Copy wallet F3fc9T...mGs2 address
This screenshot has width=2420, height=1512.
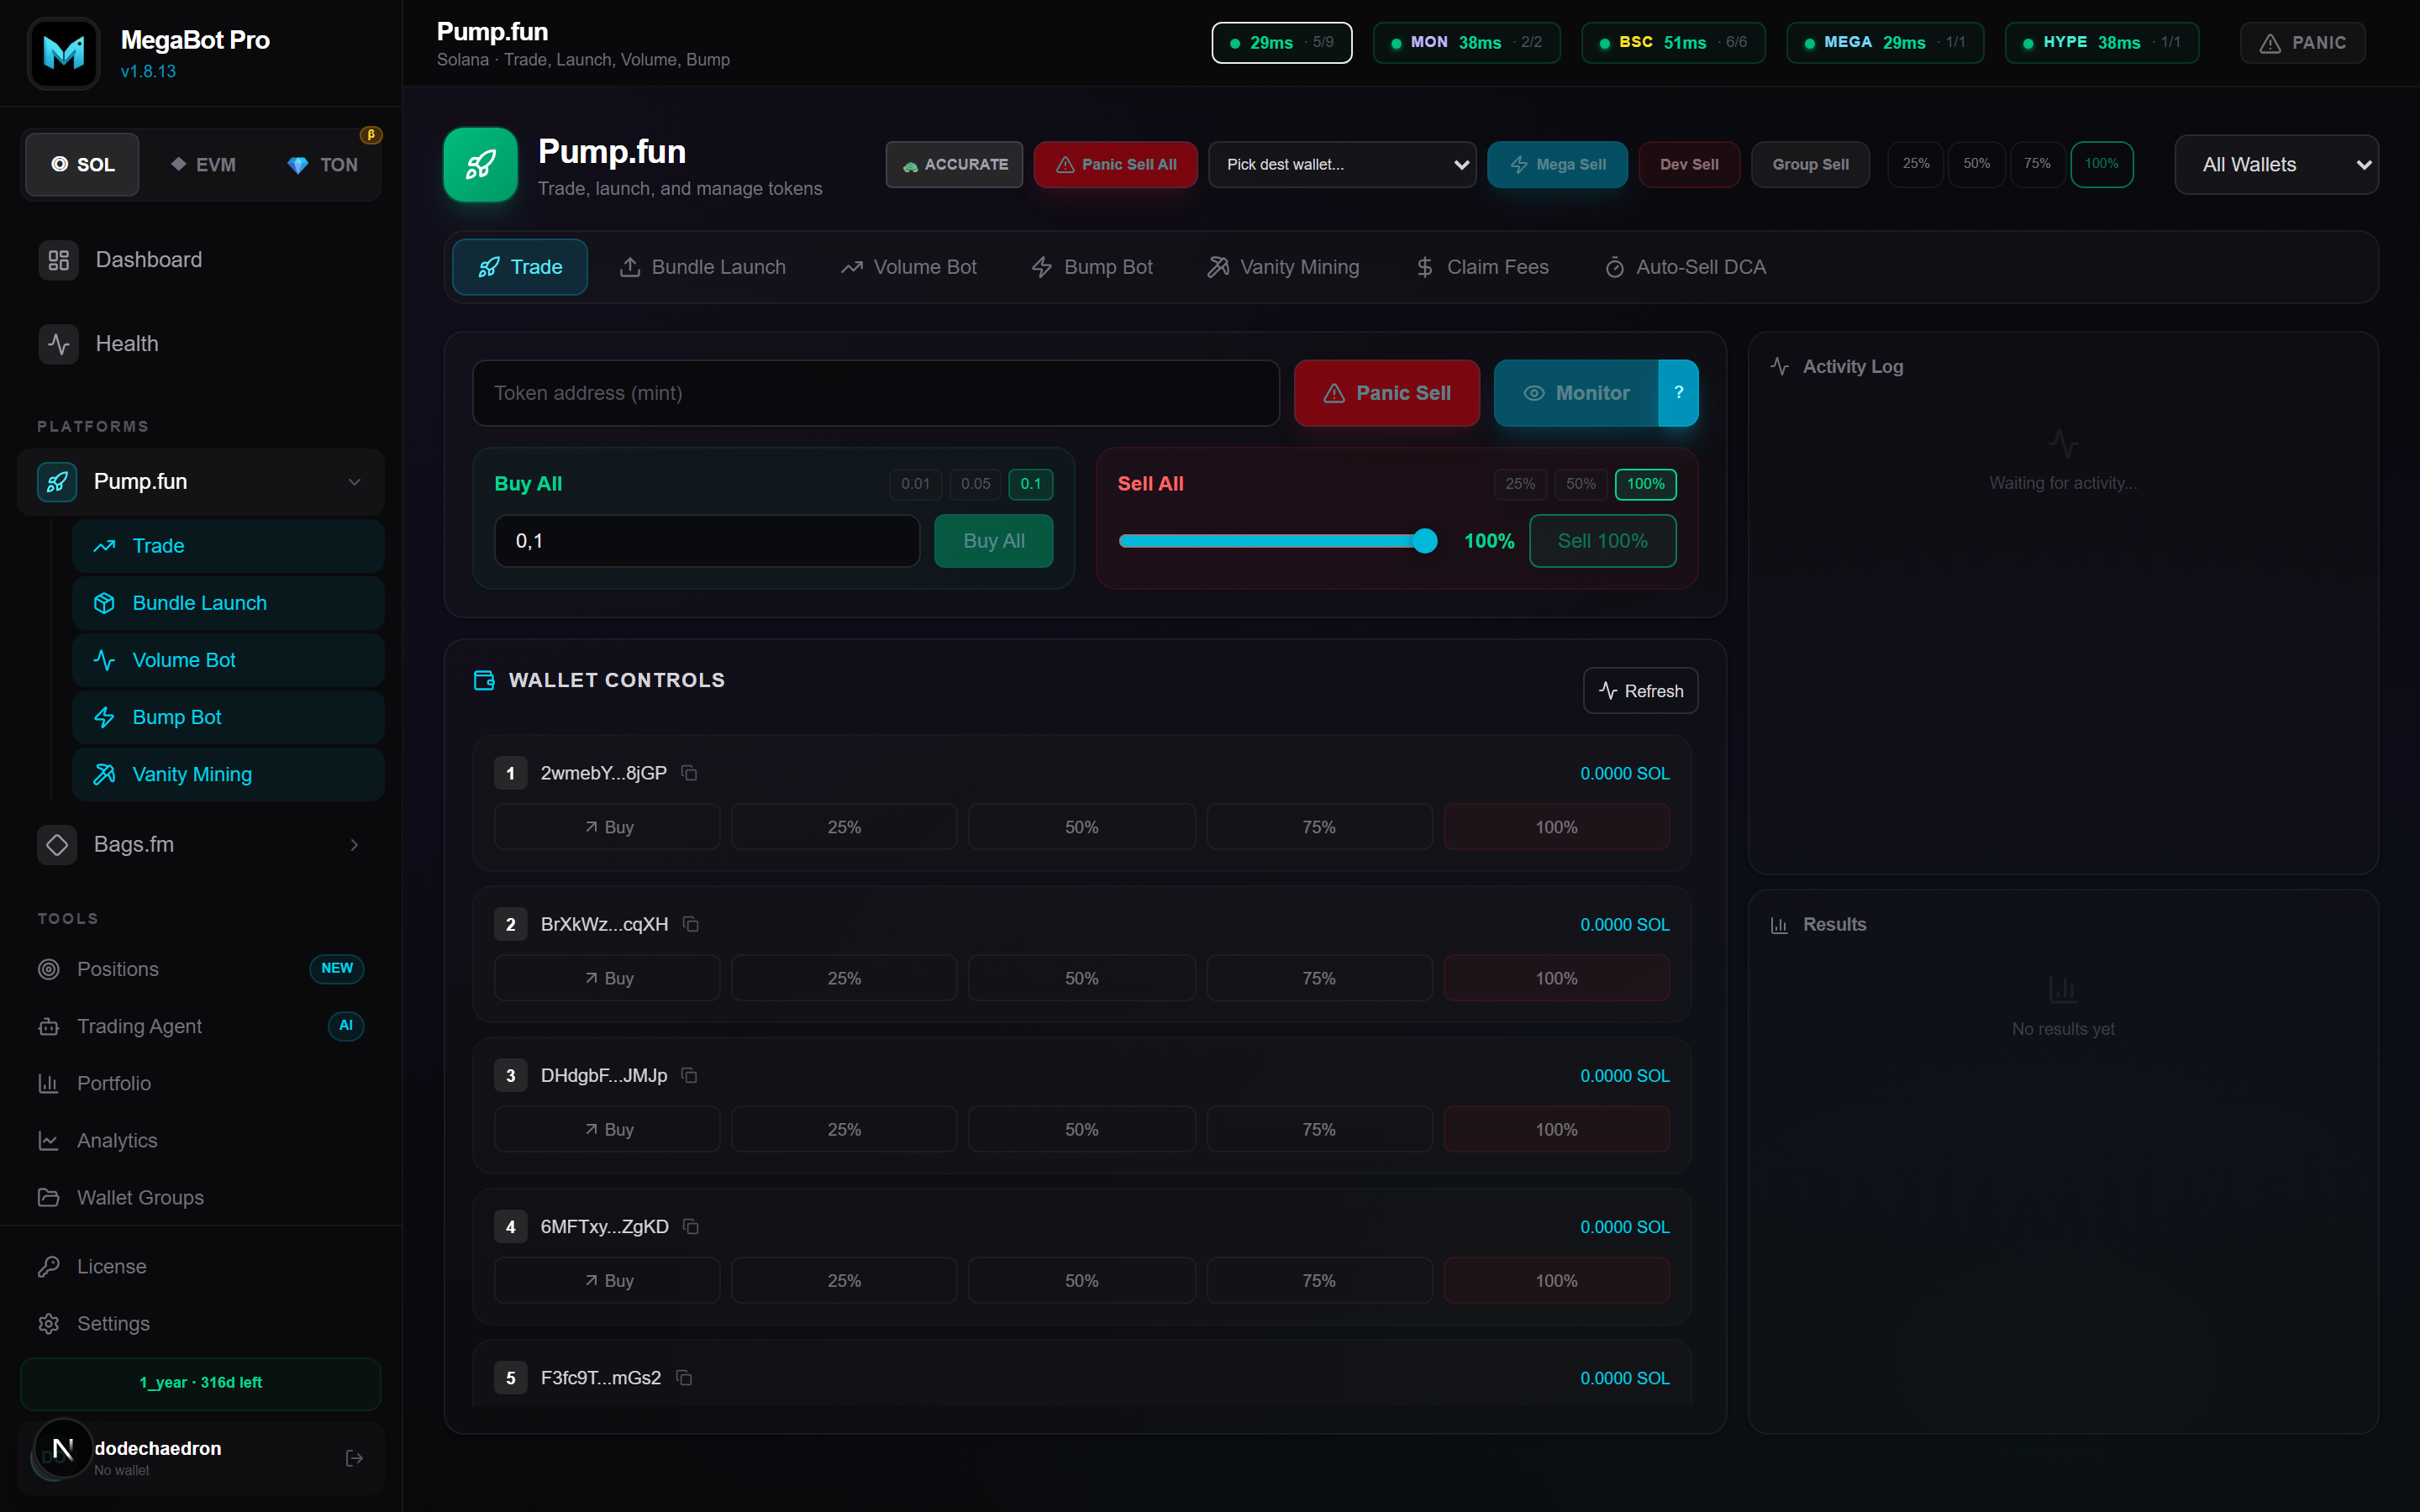684,1377
